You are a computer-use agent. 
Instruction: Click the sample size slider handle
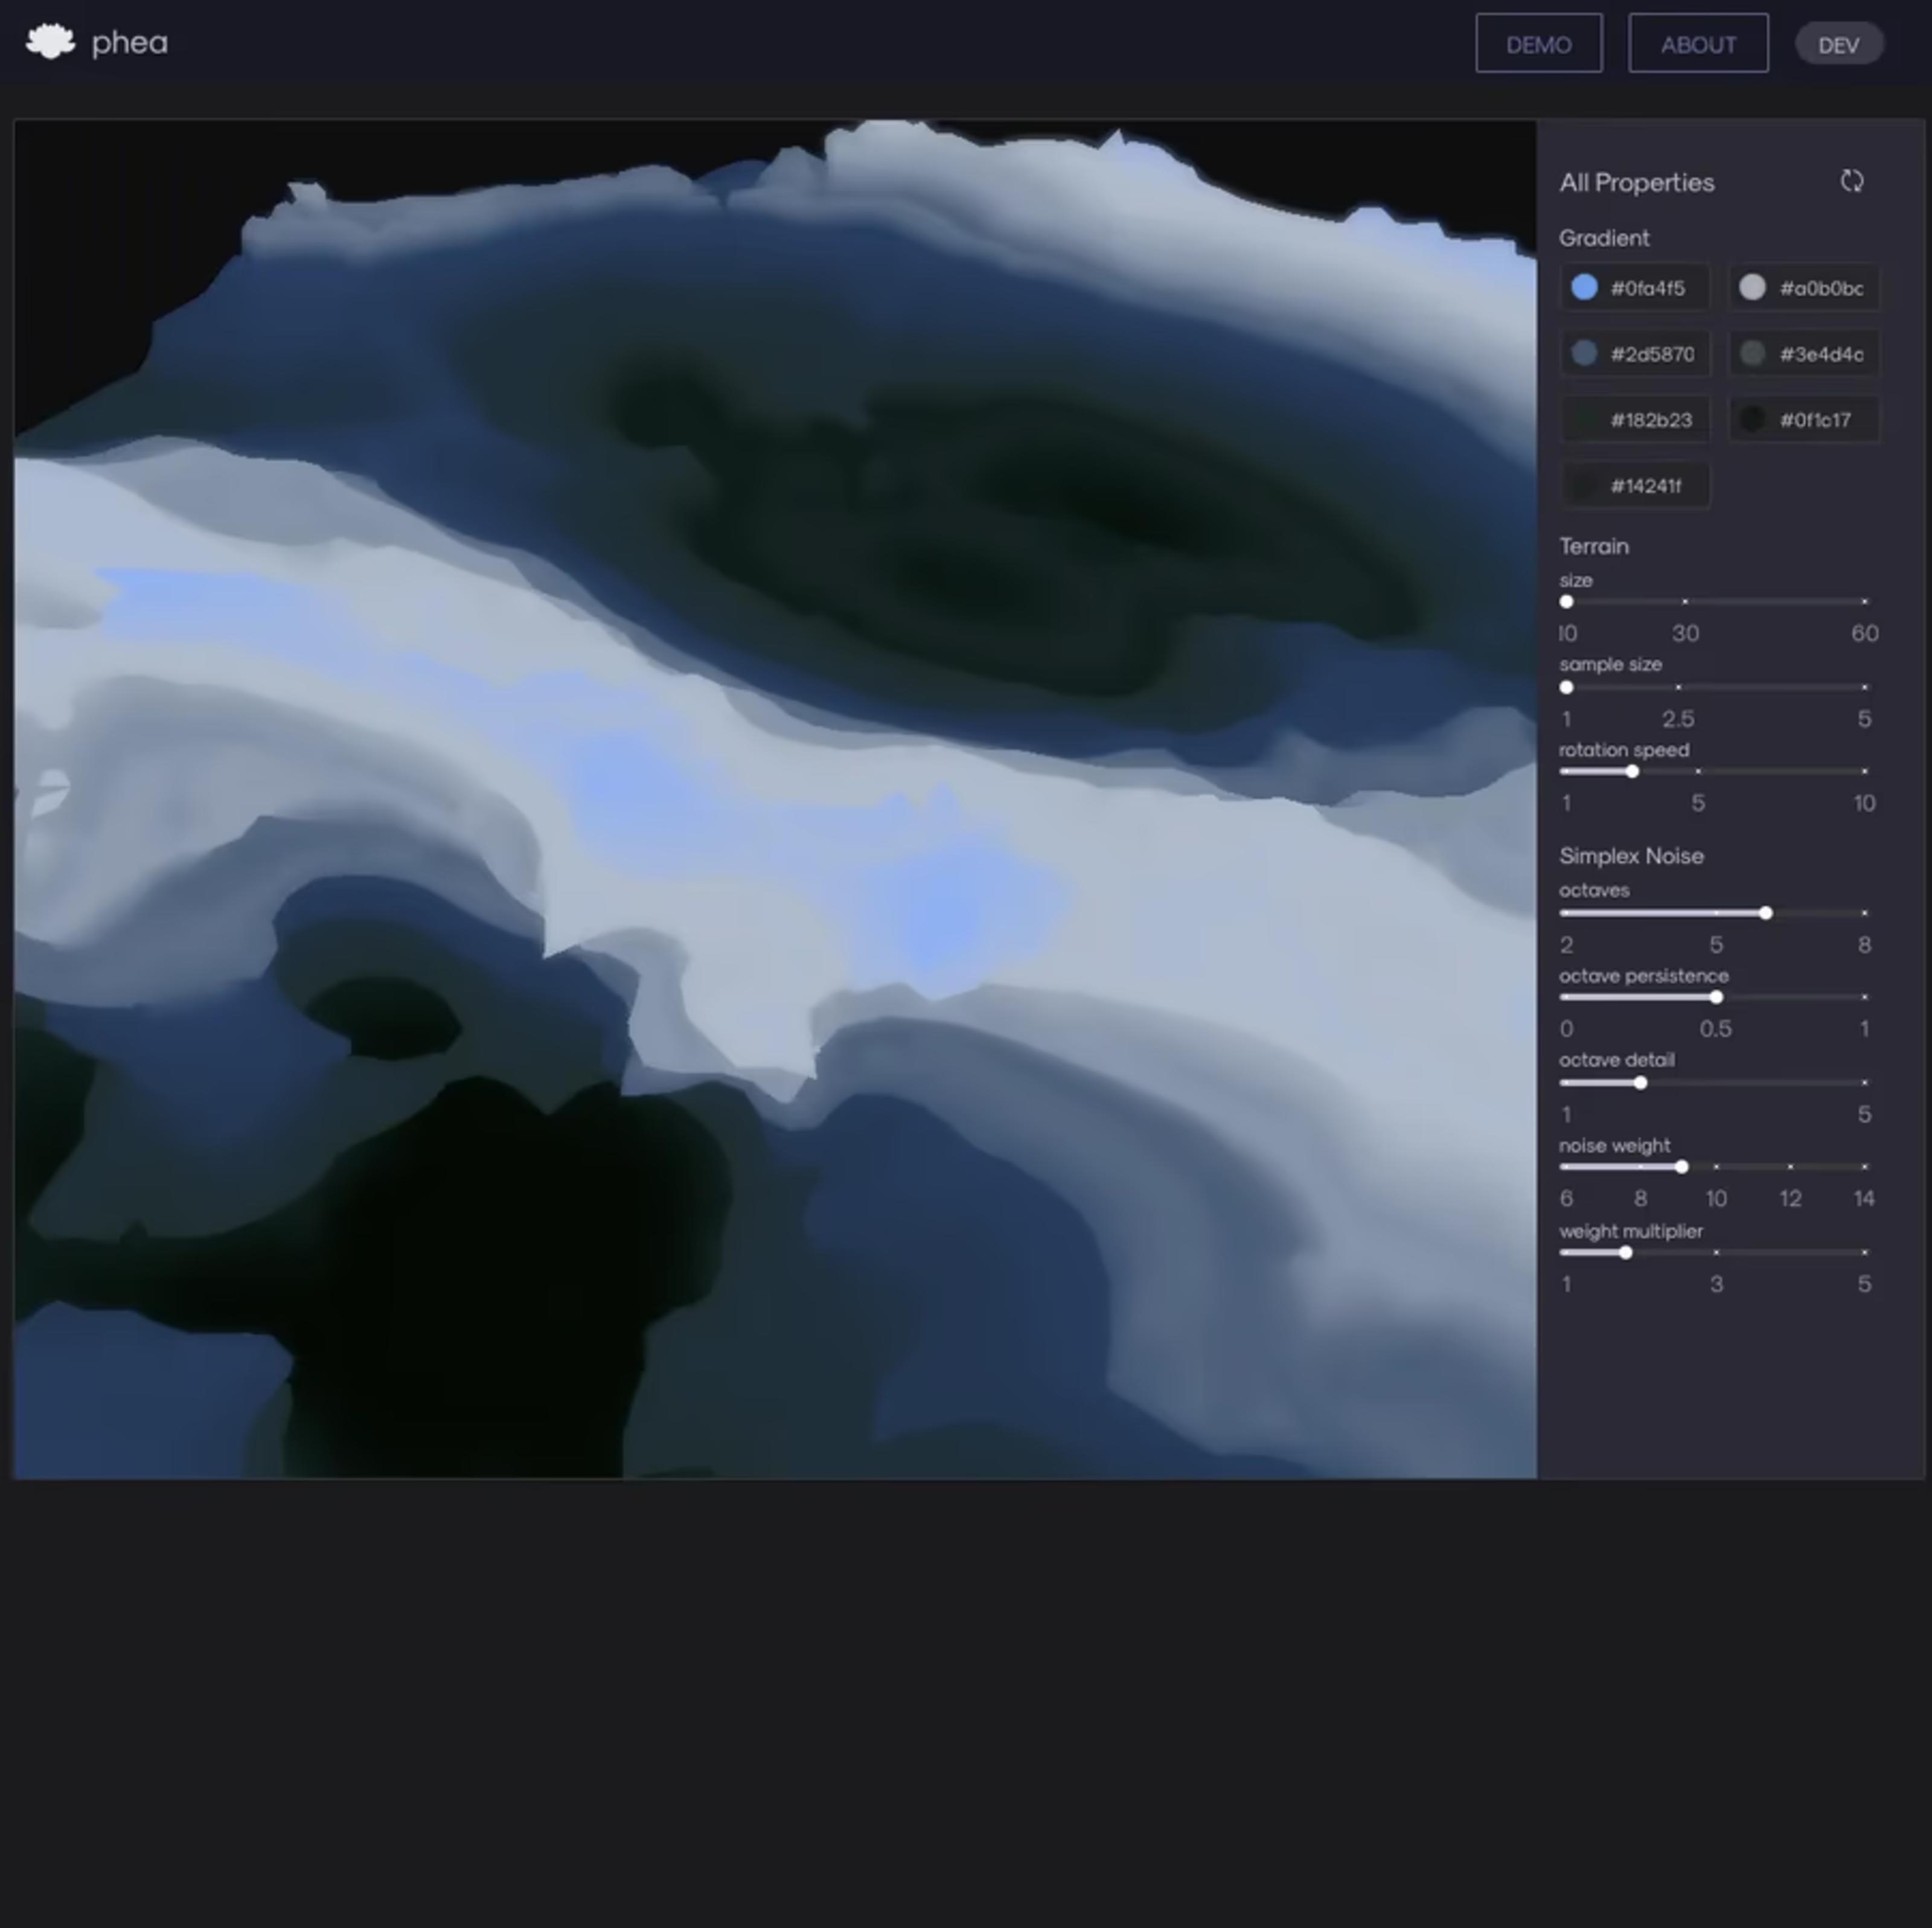click(x=1566, y=688)
